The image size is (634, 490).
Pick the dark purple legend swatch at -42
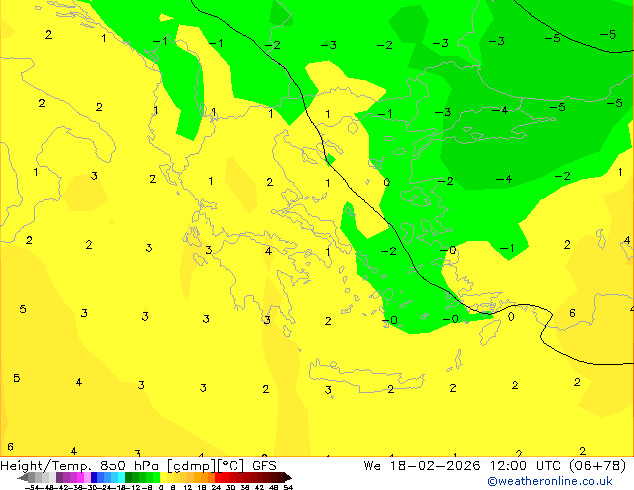59,477
